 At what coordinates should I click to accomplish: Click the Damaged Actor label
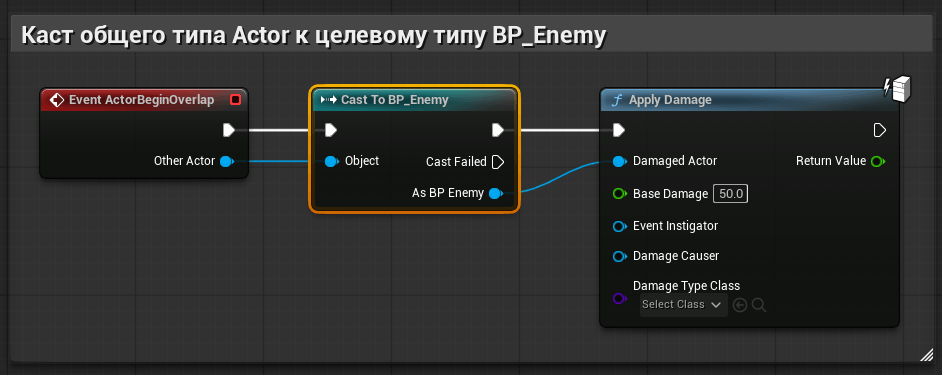pos(675,161)
